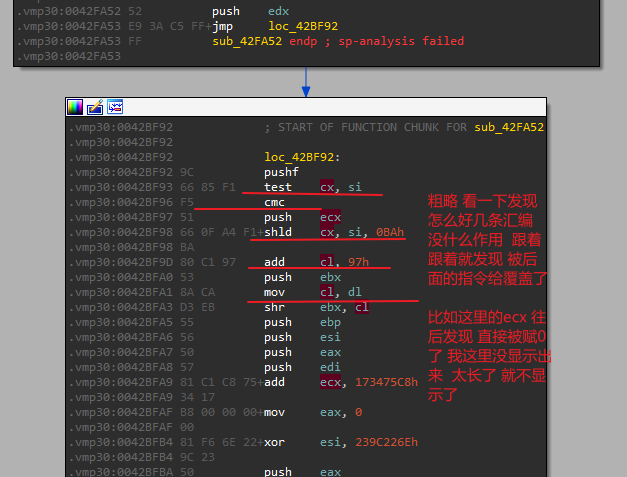Click cl operand in shr ebx, cl

coord(361,307)
